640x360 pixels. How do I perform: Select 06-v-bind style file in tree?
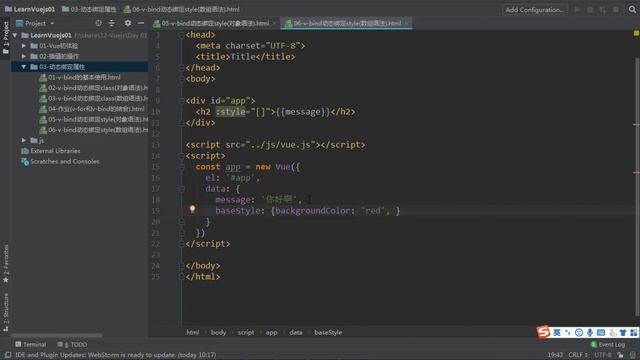tap(93, 130)
